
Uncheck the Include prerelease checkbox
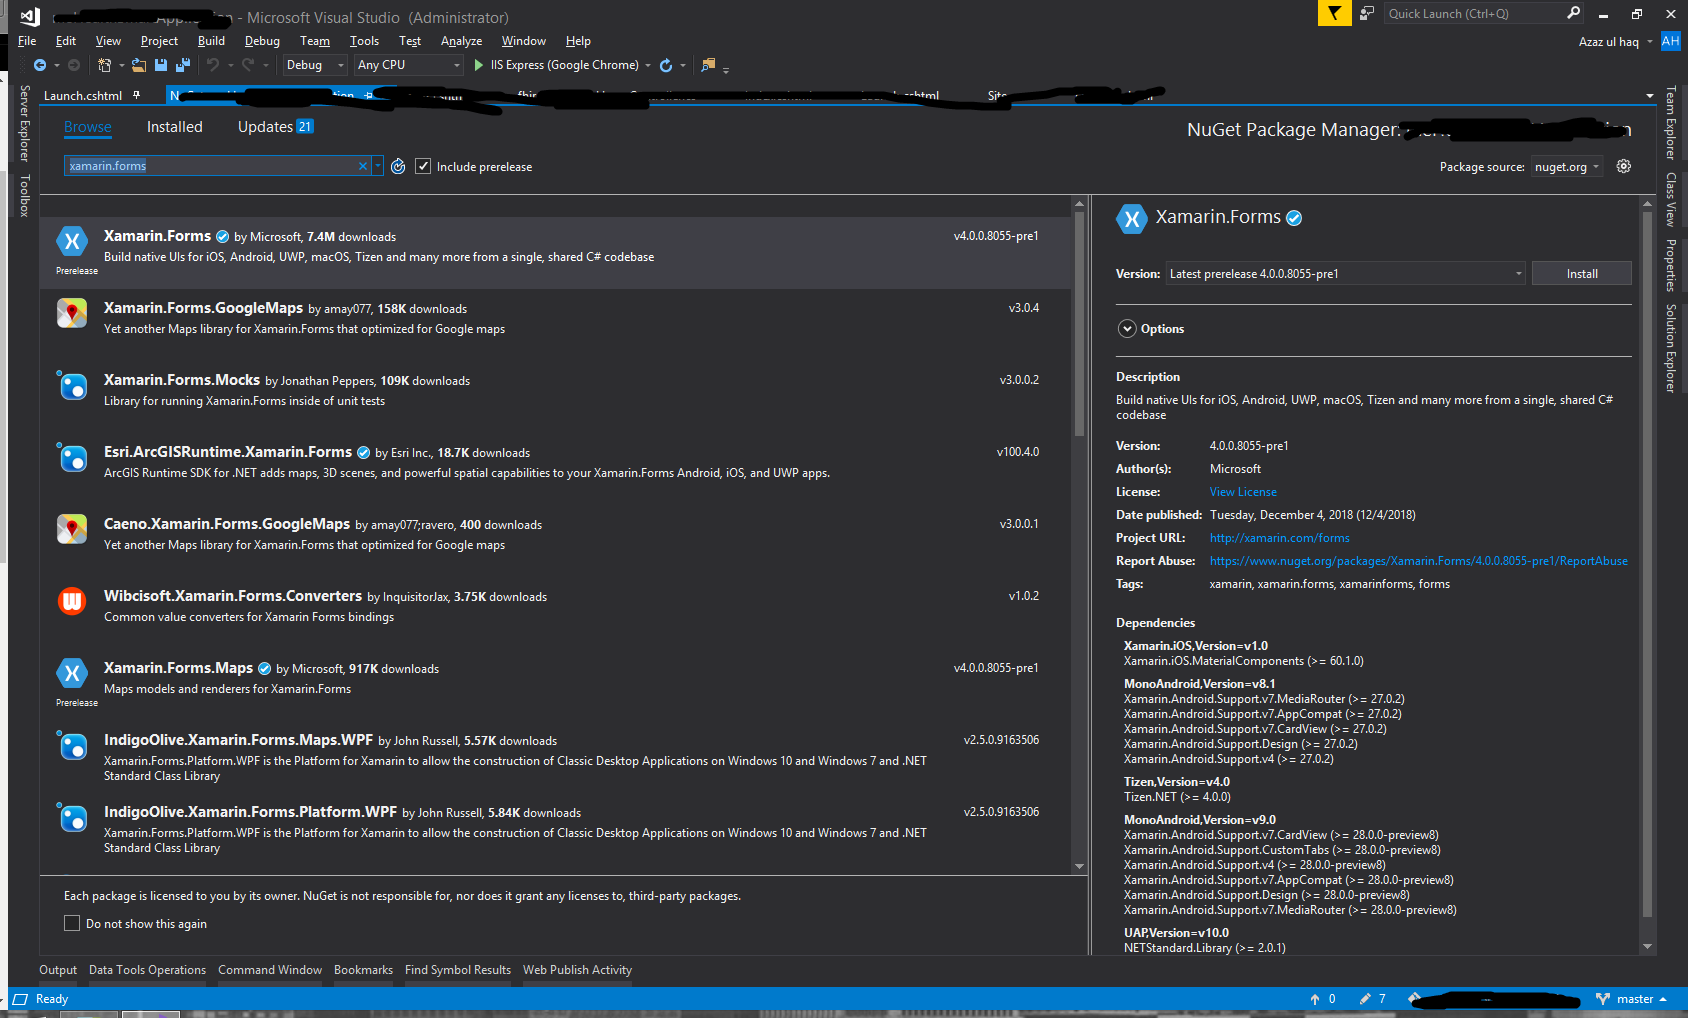point(424,166)
